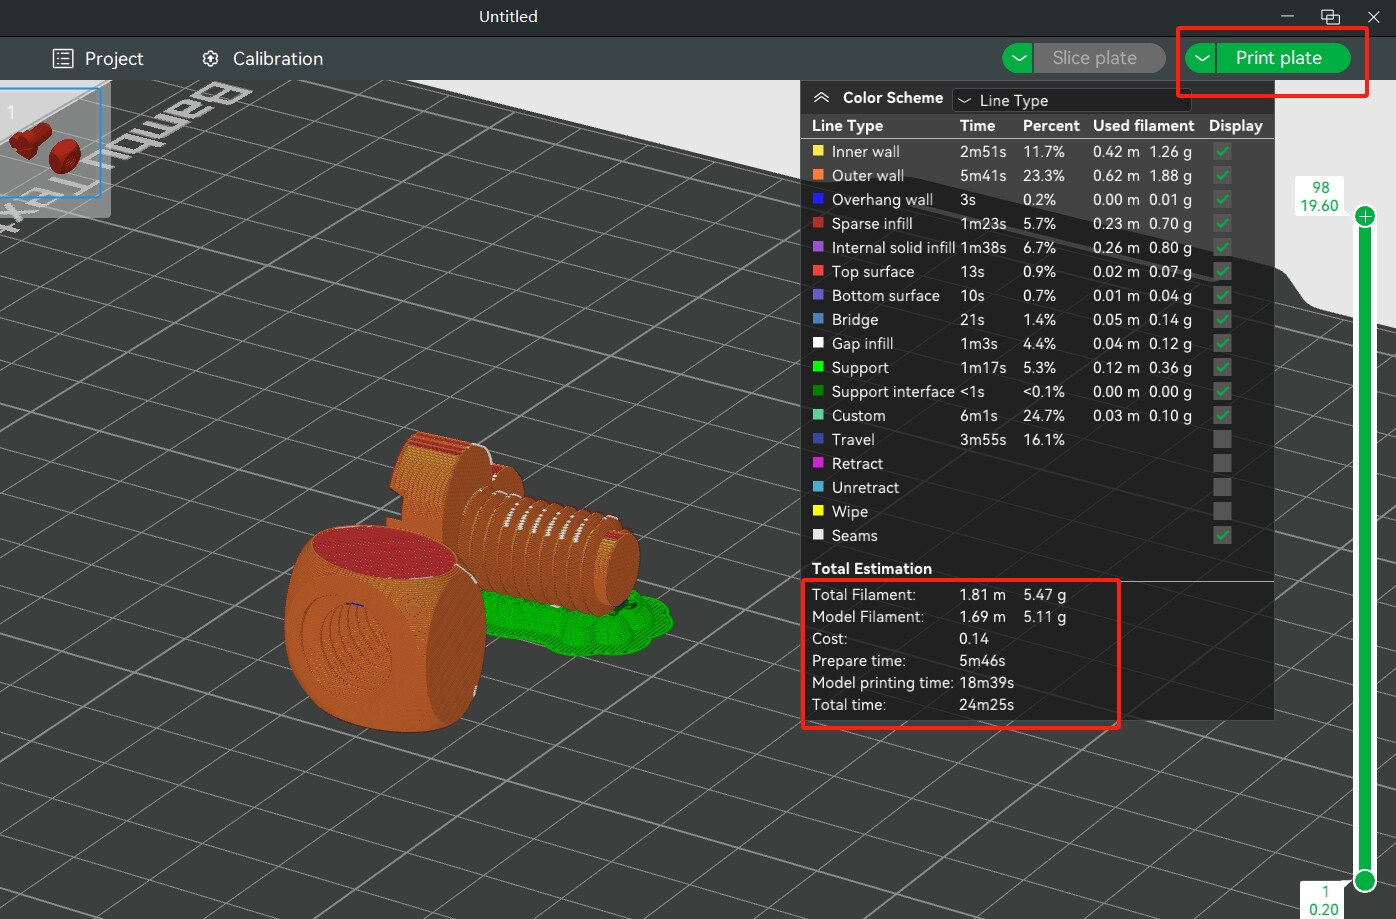Click the top layer slider handle
Screen dimensions: 1396x919
tap(1365, 216)
